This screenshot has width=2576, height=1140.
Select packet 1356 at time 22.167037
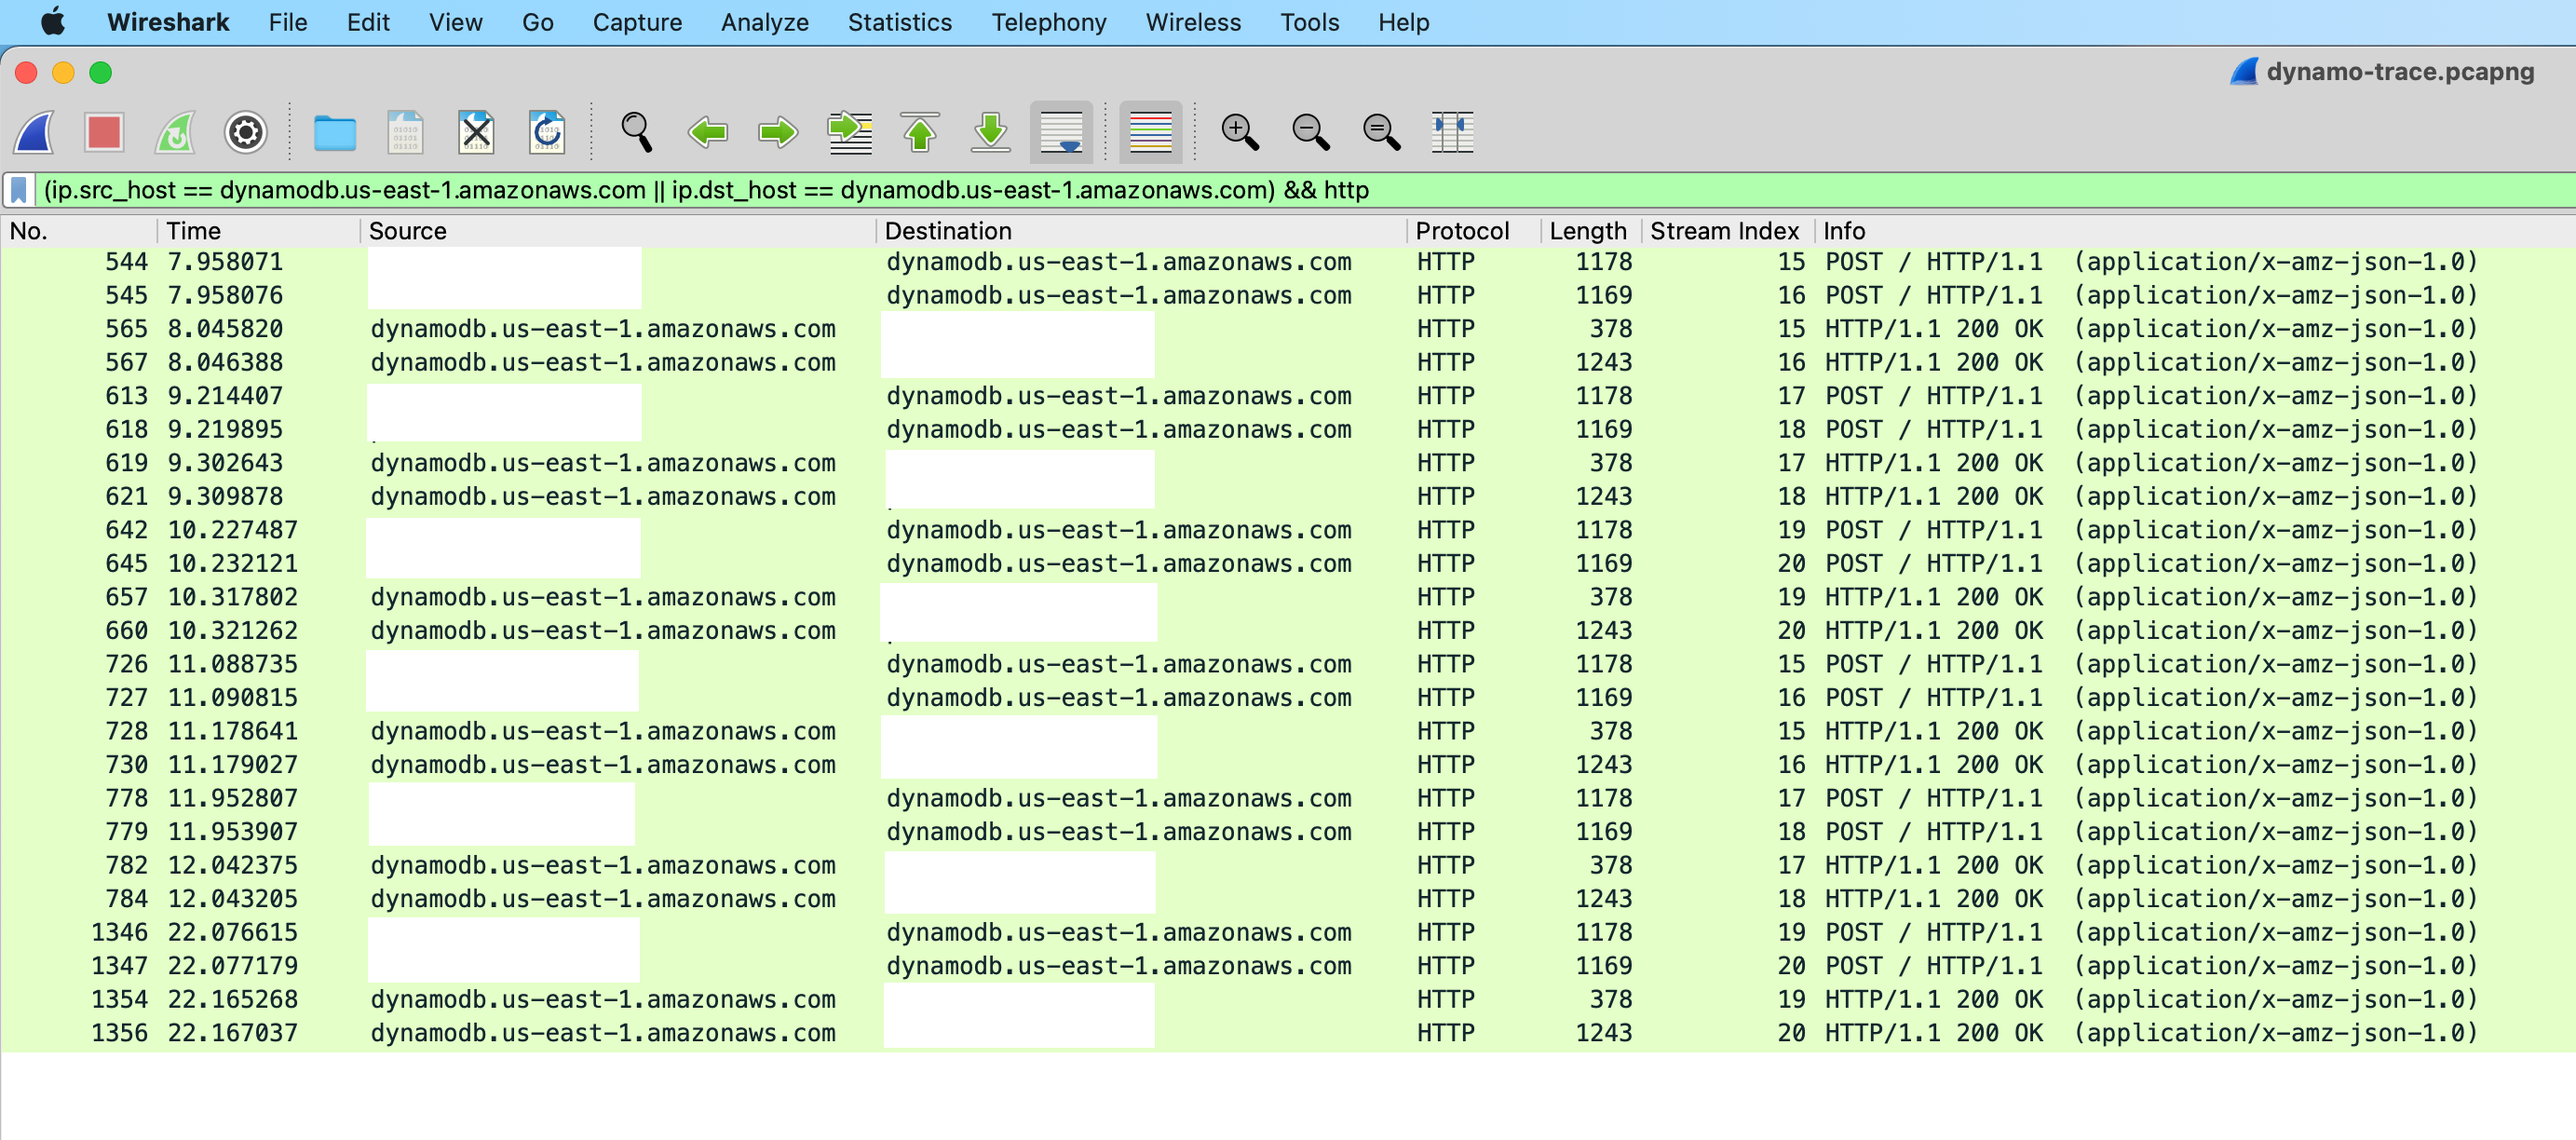[x=1288, y=1033]
